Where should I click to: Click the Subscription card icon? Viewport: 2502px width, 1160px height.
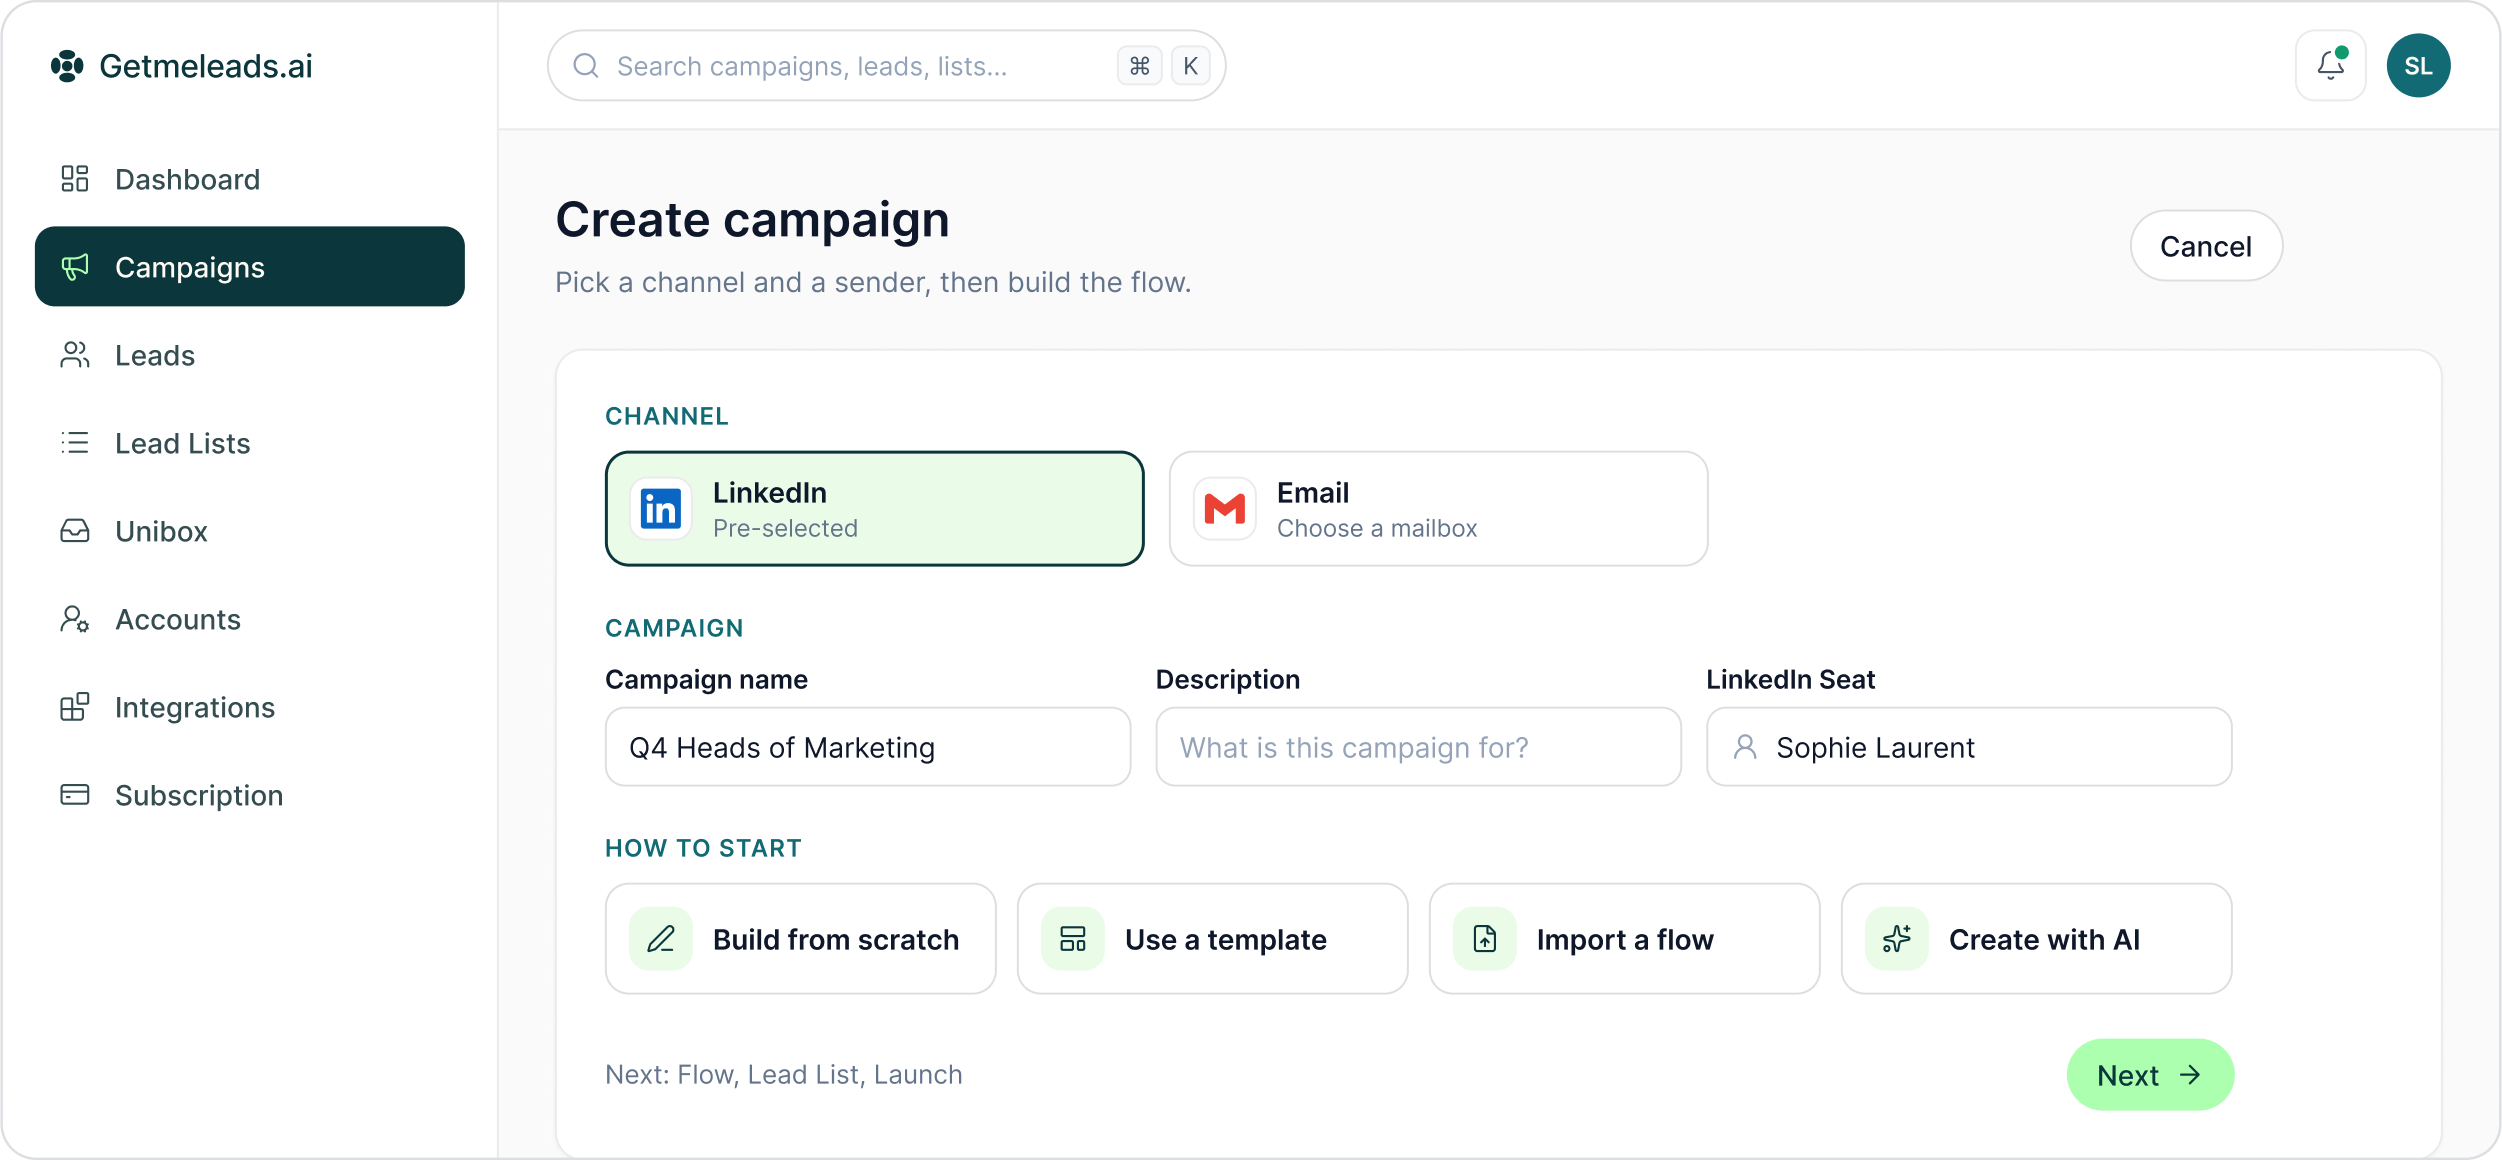click(x=75, y=795)
